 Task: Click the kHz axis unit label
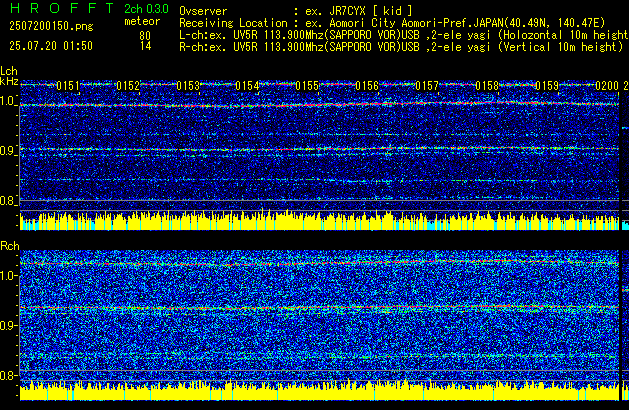9,81
